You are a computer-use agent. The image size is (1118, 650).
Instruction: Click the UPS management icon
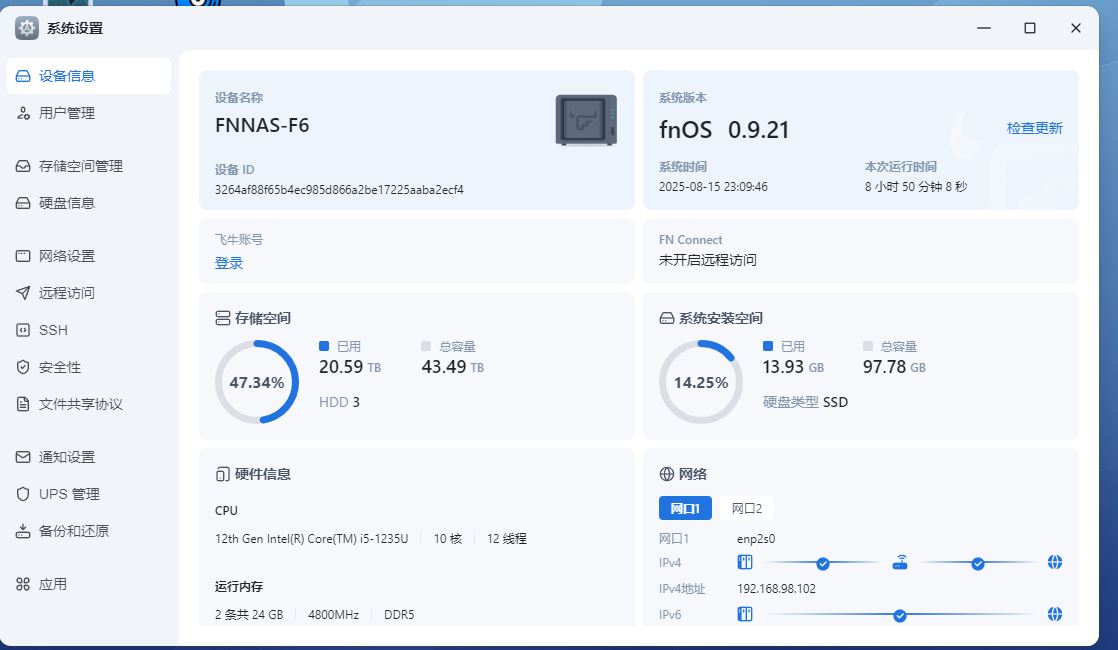click(x=23, y=494)
